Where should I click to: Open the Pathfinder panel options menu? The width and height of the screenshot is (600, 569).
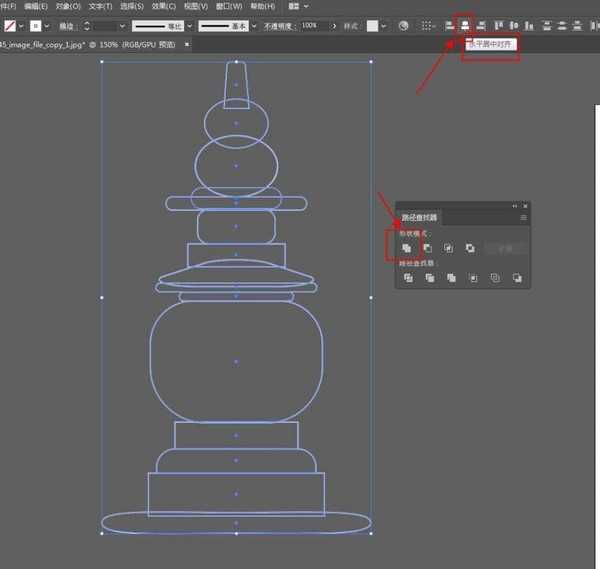(x=522, y=217)
